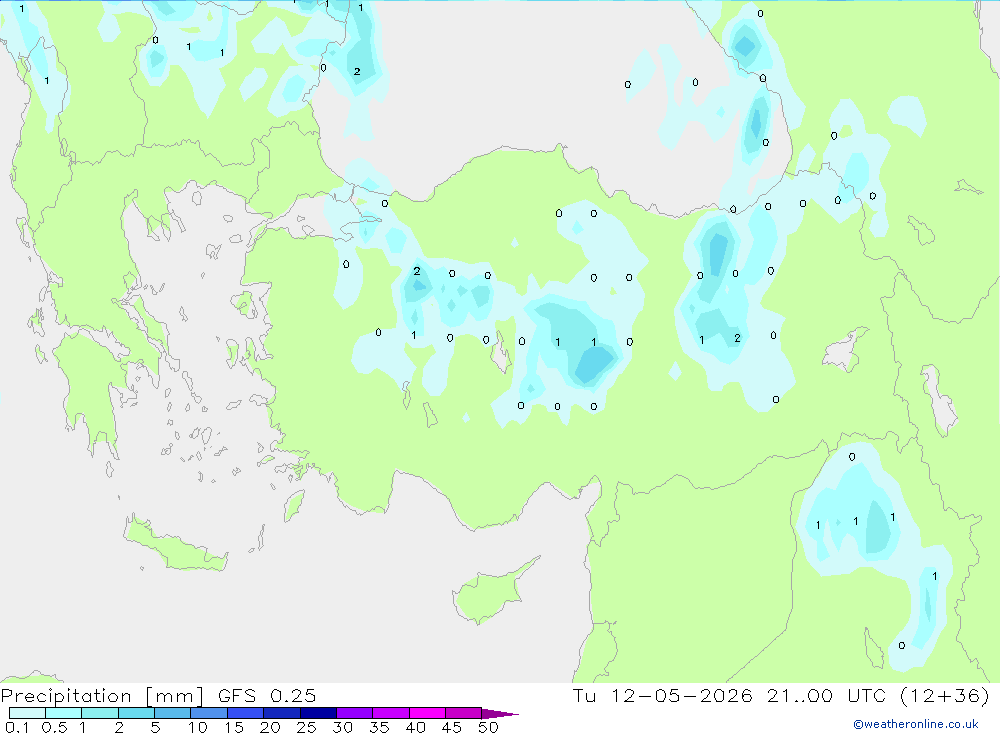Click the 'Tu 12-05-2026' date text
This screenshot has height=733, width=1000.
coord(663,695)
